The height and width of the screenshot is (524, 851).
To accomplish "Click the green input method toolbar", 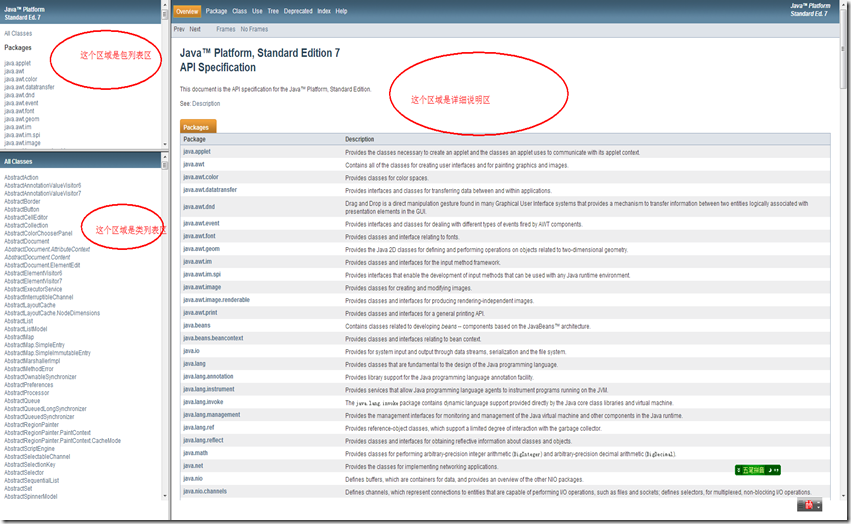I will click(758, 470).
